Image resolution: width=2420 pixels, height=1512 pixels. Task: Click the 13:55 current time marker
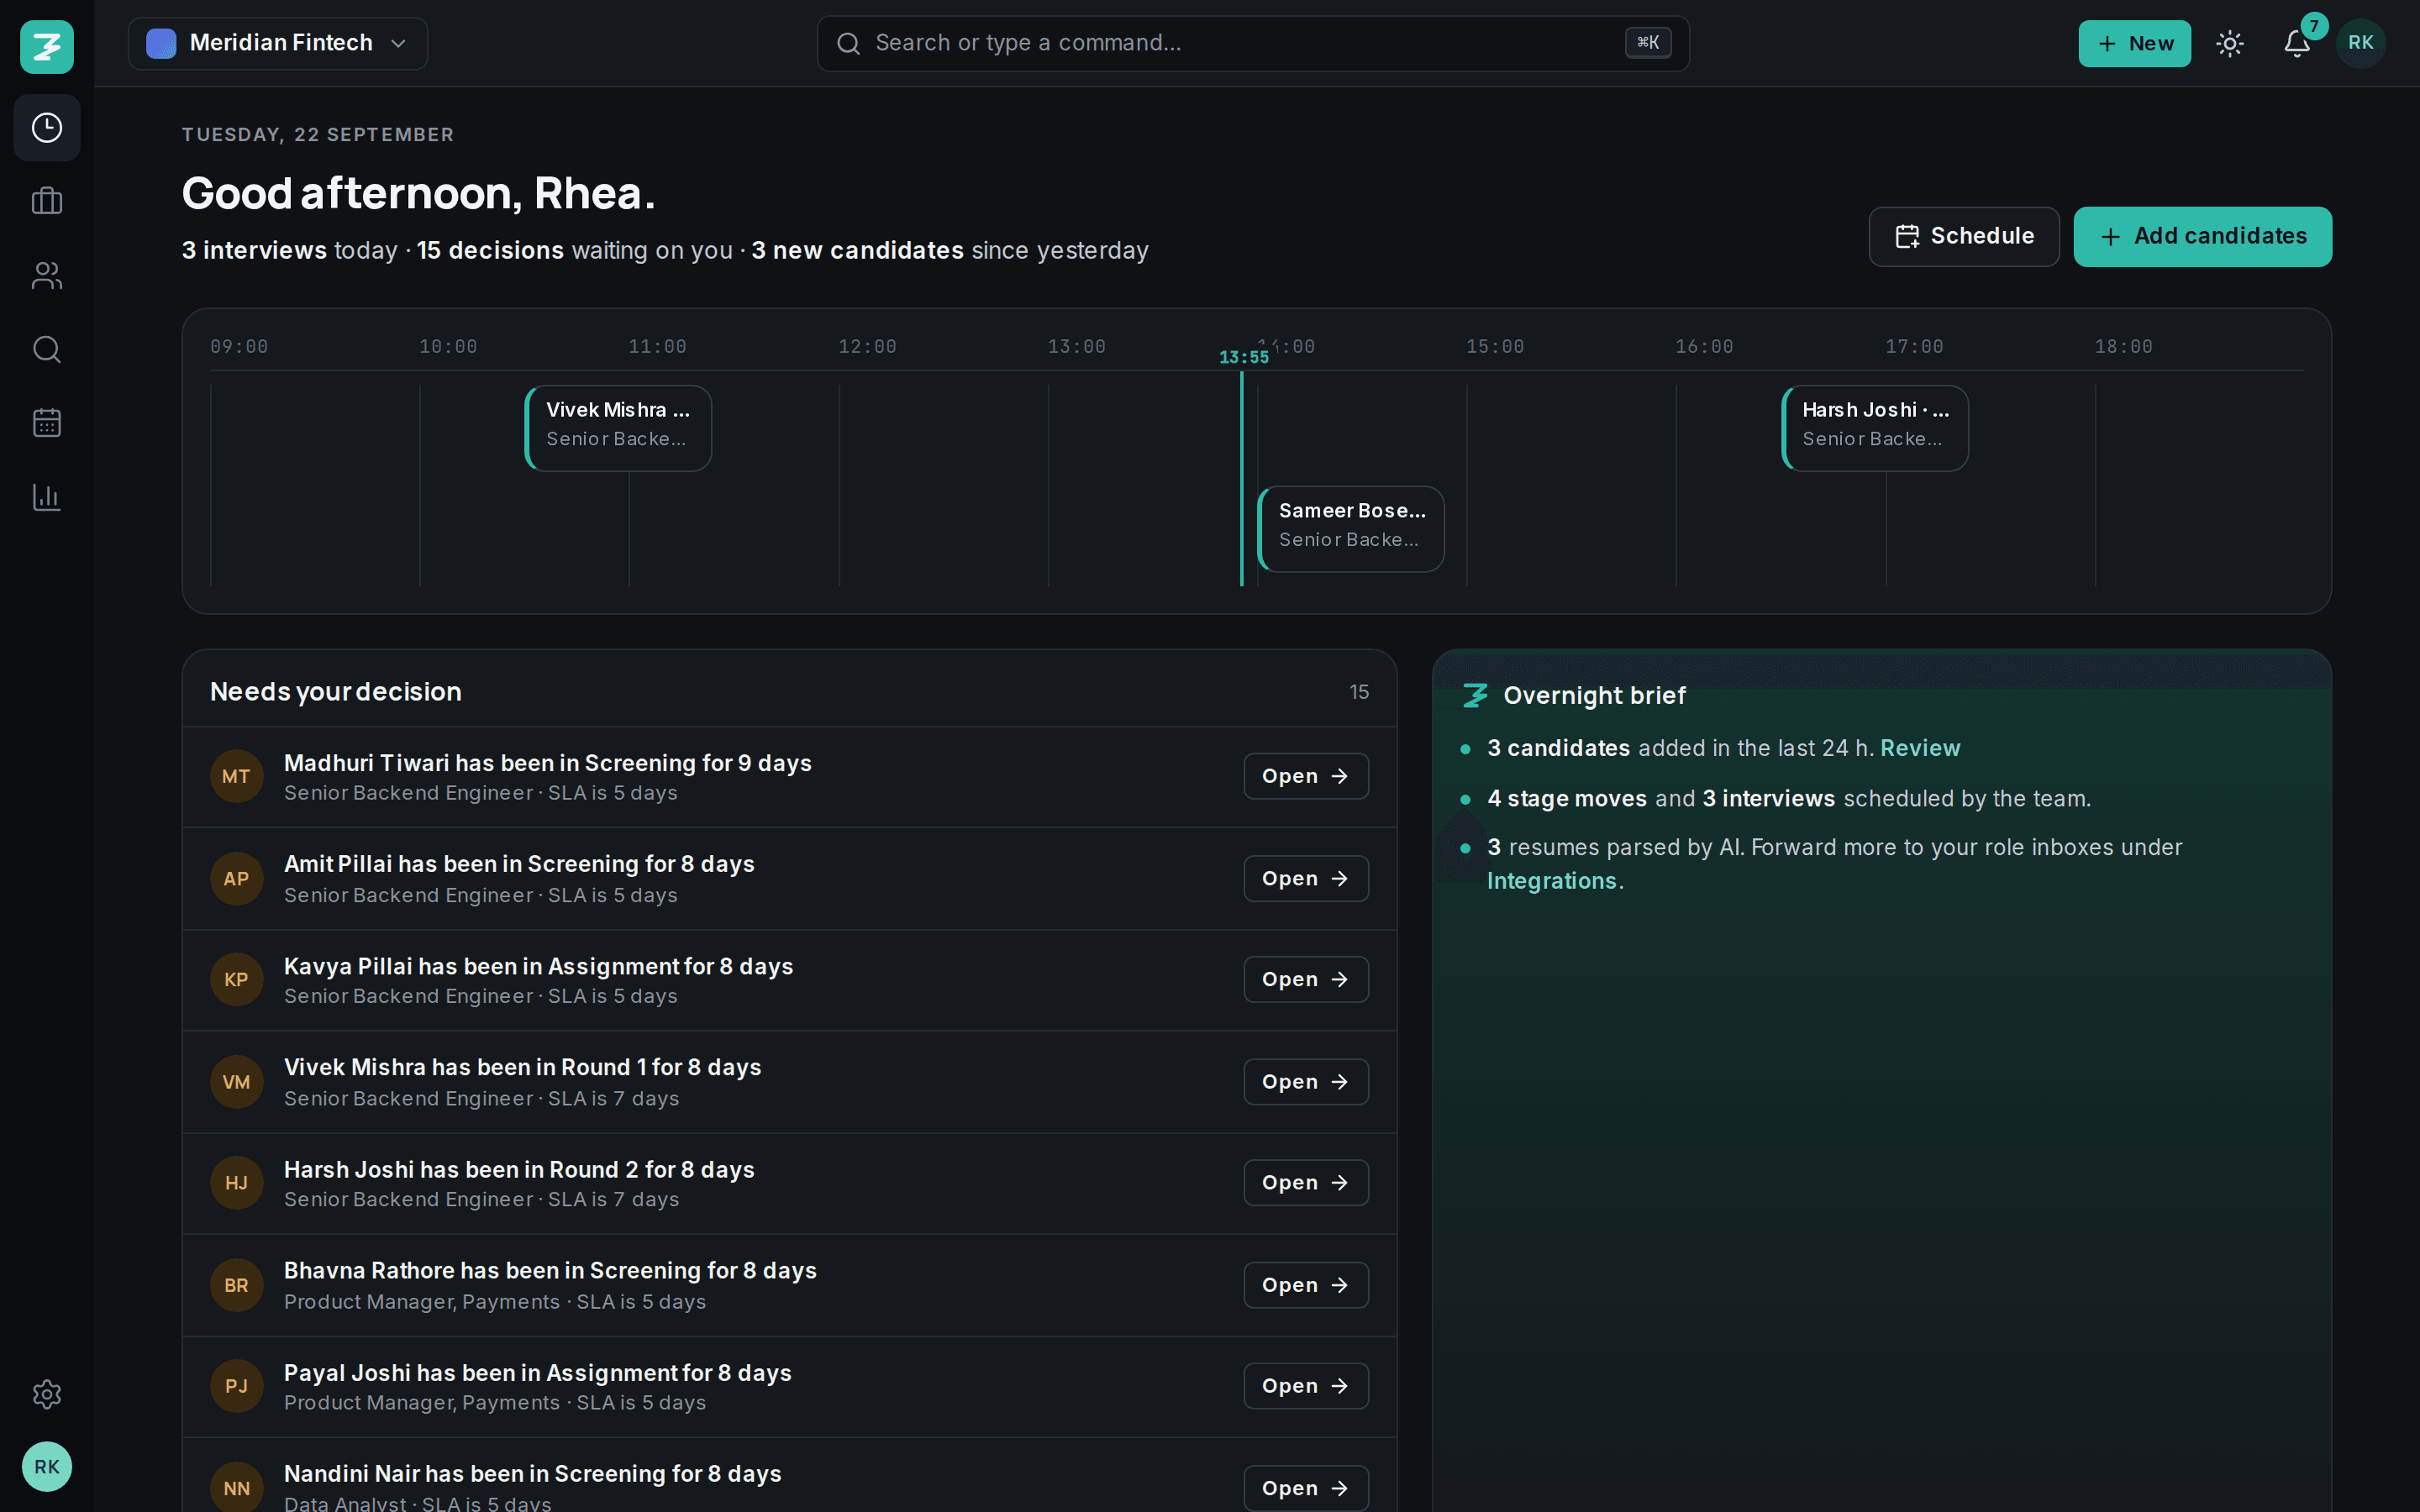[1243, 357]
